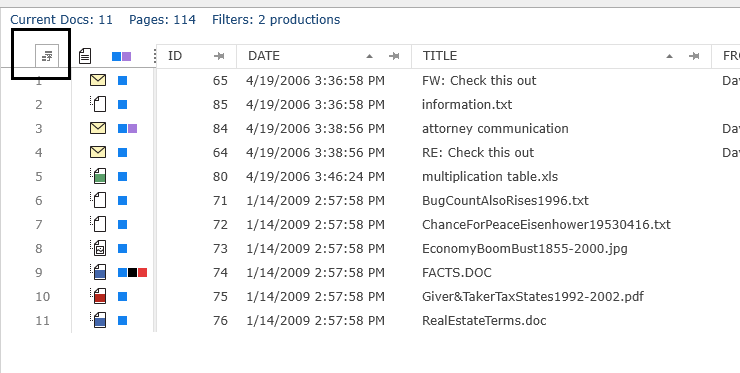Click the TITLE column header label
Screen dimensions: 740x373
[440, 56]
